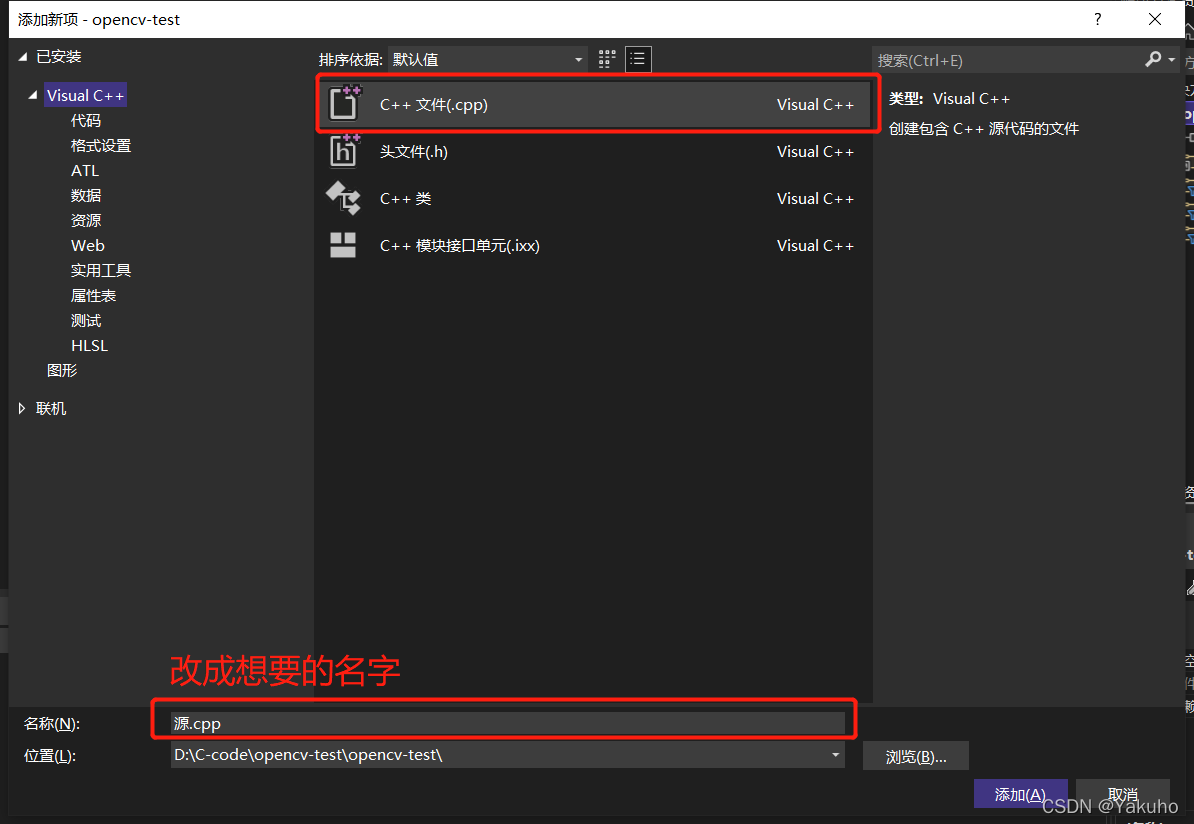
Task: Click the 位置 path field
Action: [507, 755]
